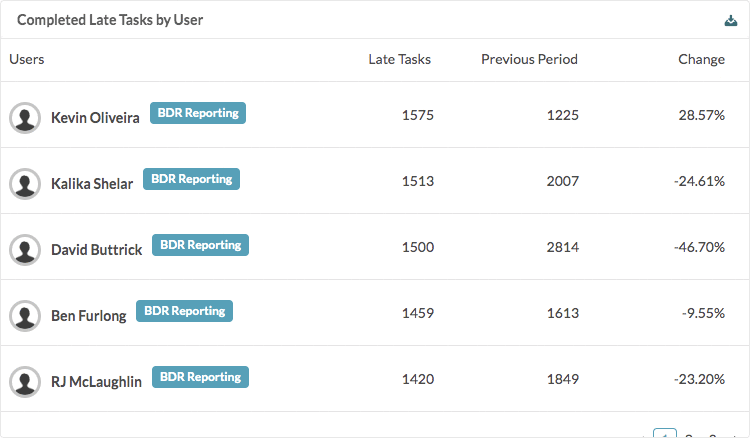This screenshot has height=438, width=750.
Task: Sort by the Late Tasks column header
Action: (x=399, y=59)
